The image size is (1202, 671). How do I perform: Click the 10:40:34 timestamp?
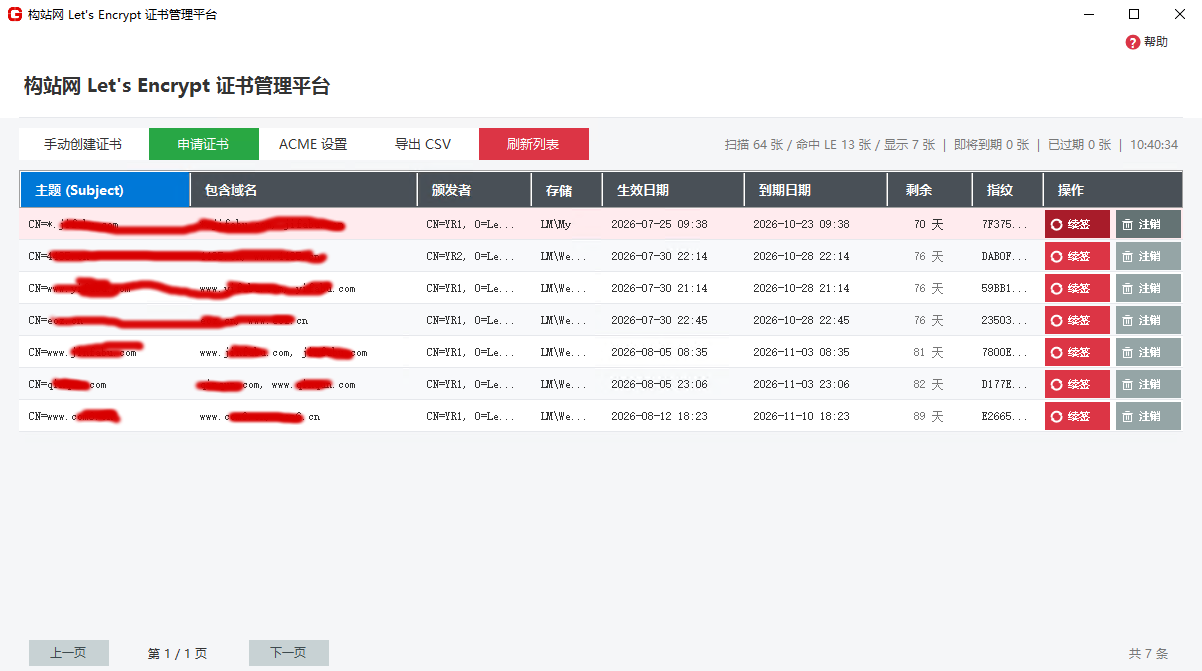point(1154,145)
